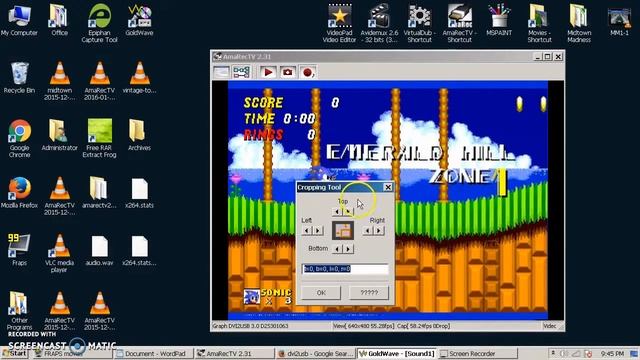Take a snapshot with the camera icon
640x360 pixels.
(288, 72)
